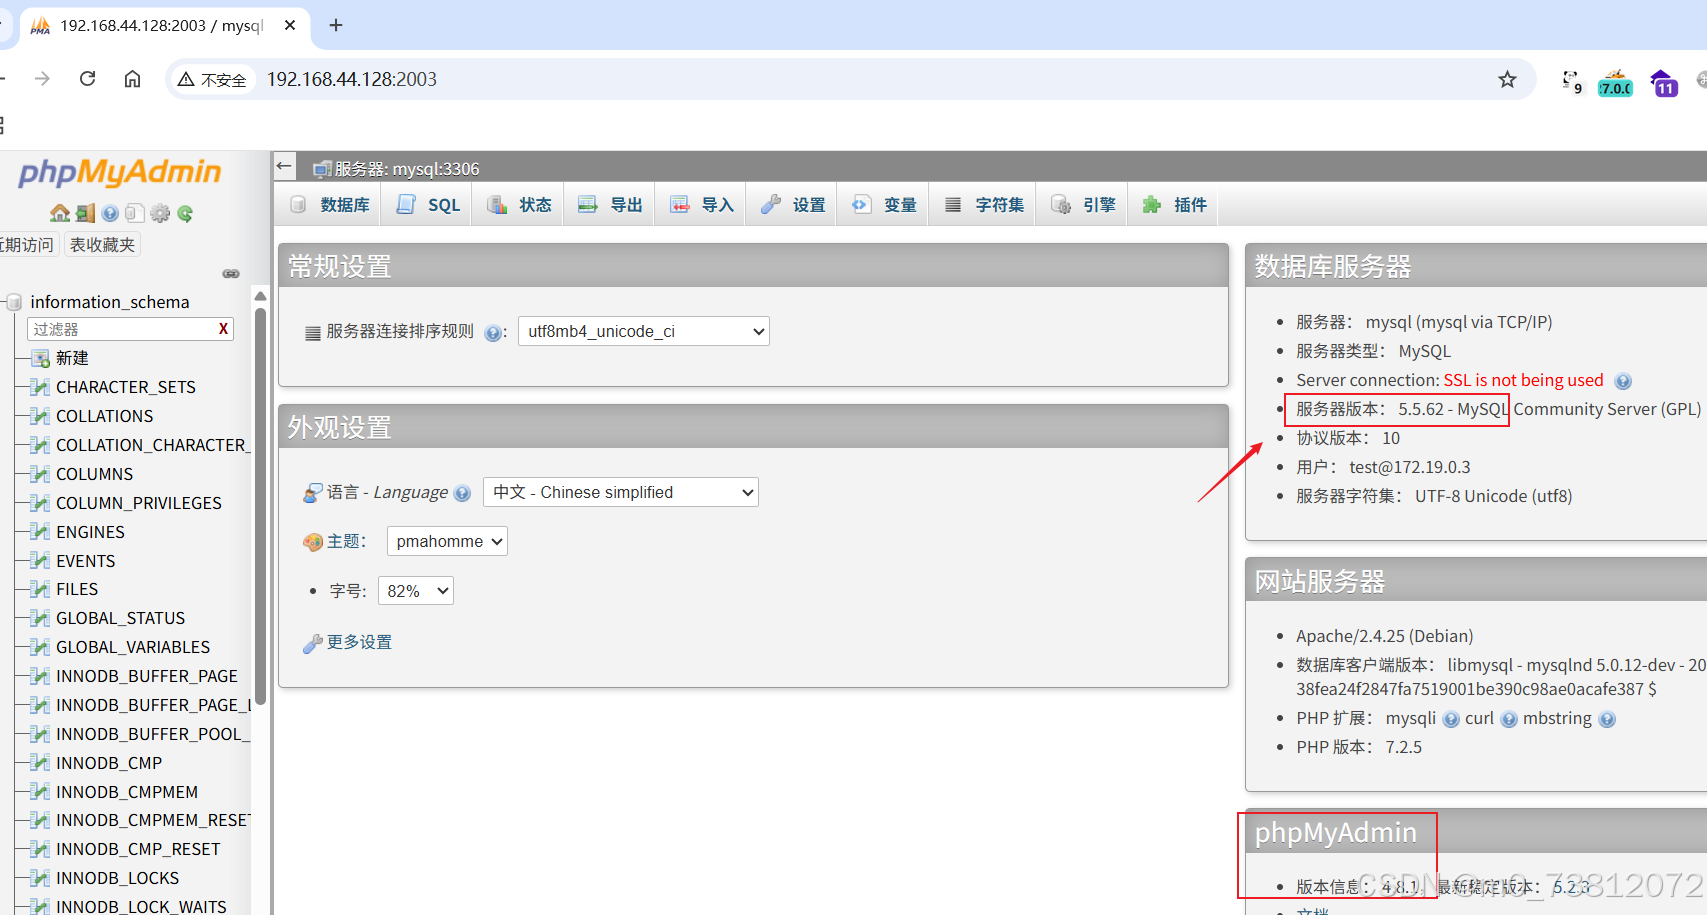This screenshot has width=1707, height=915.
Task: Click the table icon beside GLOBAL_STATUS
Action: click(x=40, y=618)
